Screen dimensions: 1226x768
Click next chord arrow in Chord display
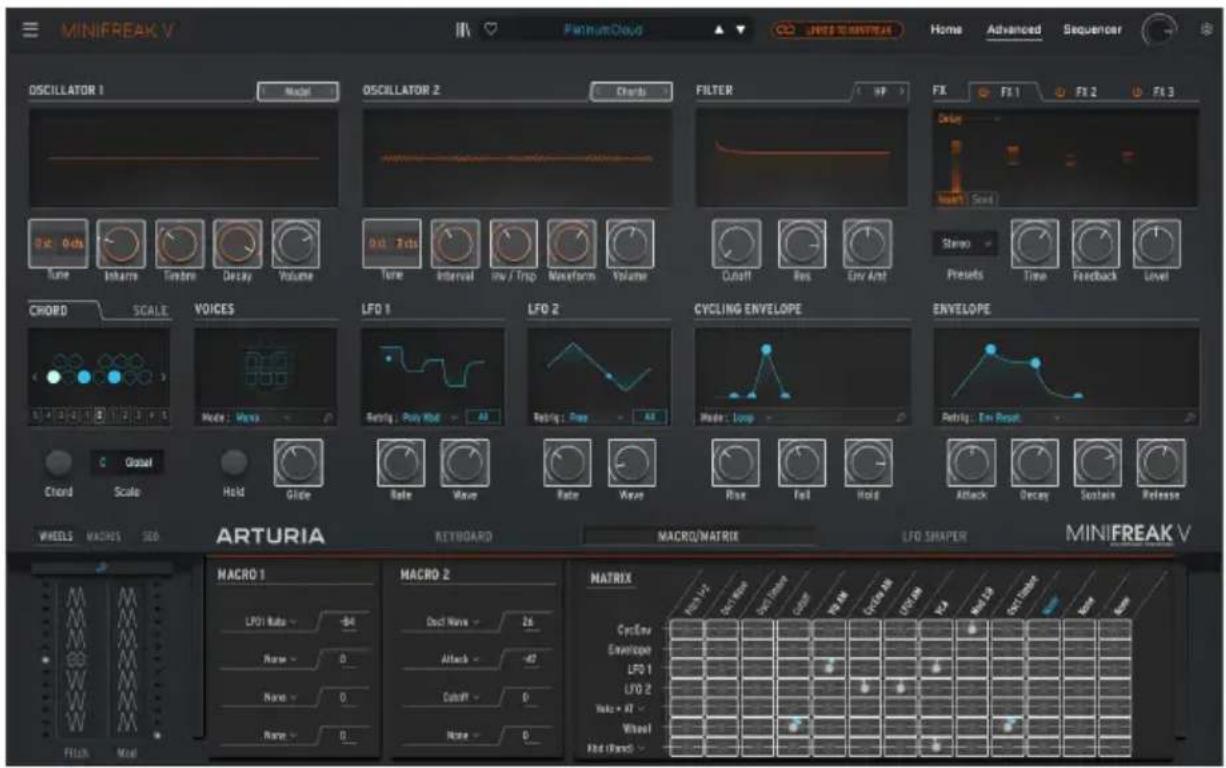163,377
